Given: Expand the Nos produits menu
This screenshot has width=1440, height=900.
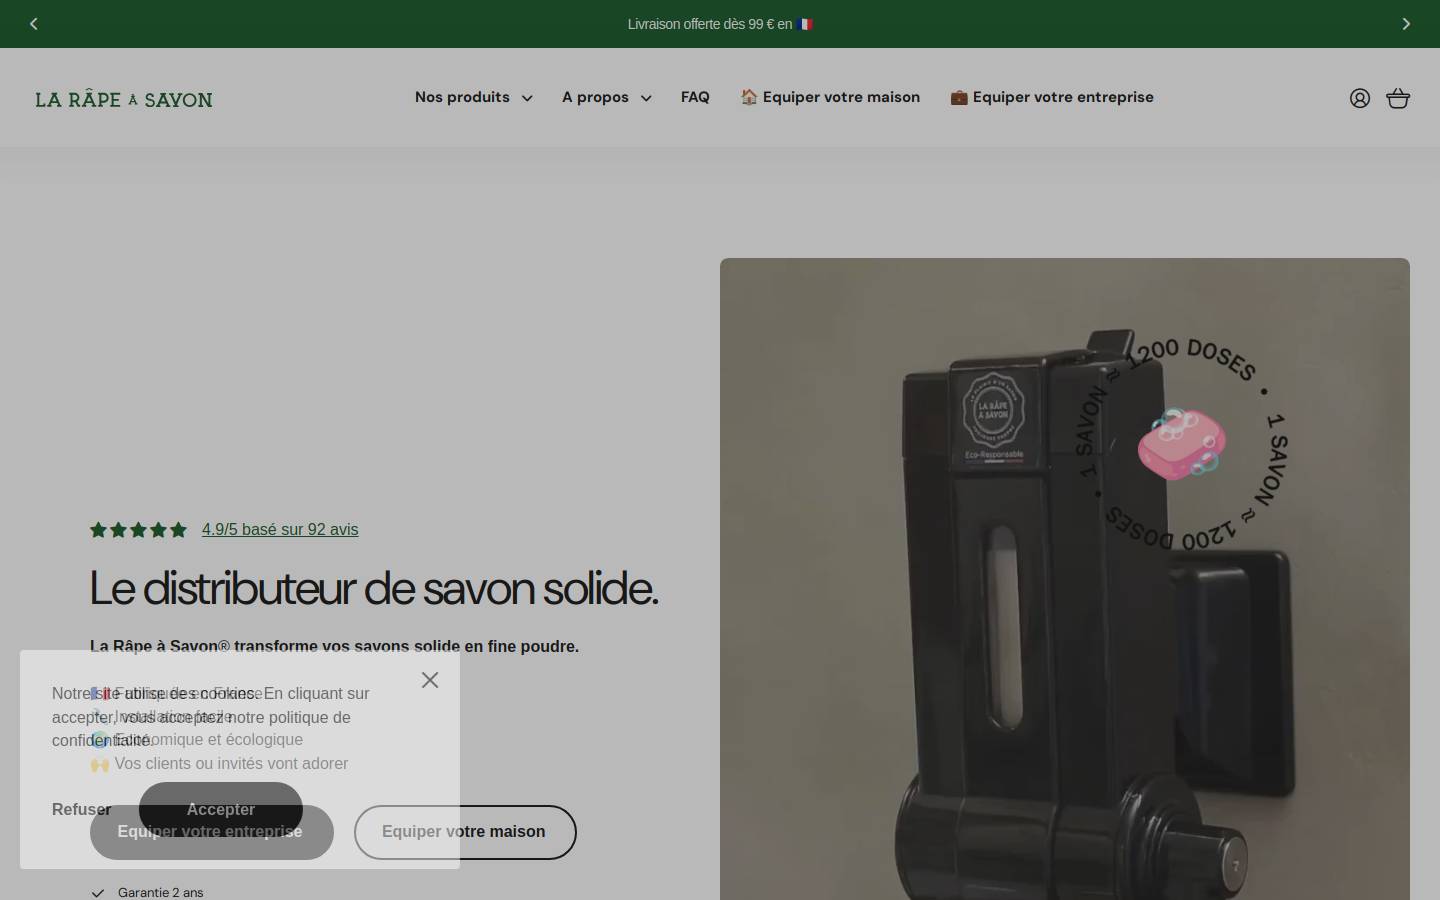Looking at the screenshot, I should tap(474, 97).
